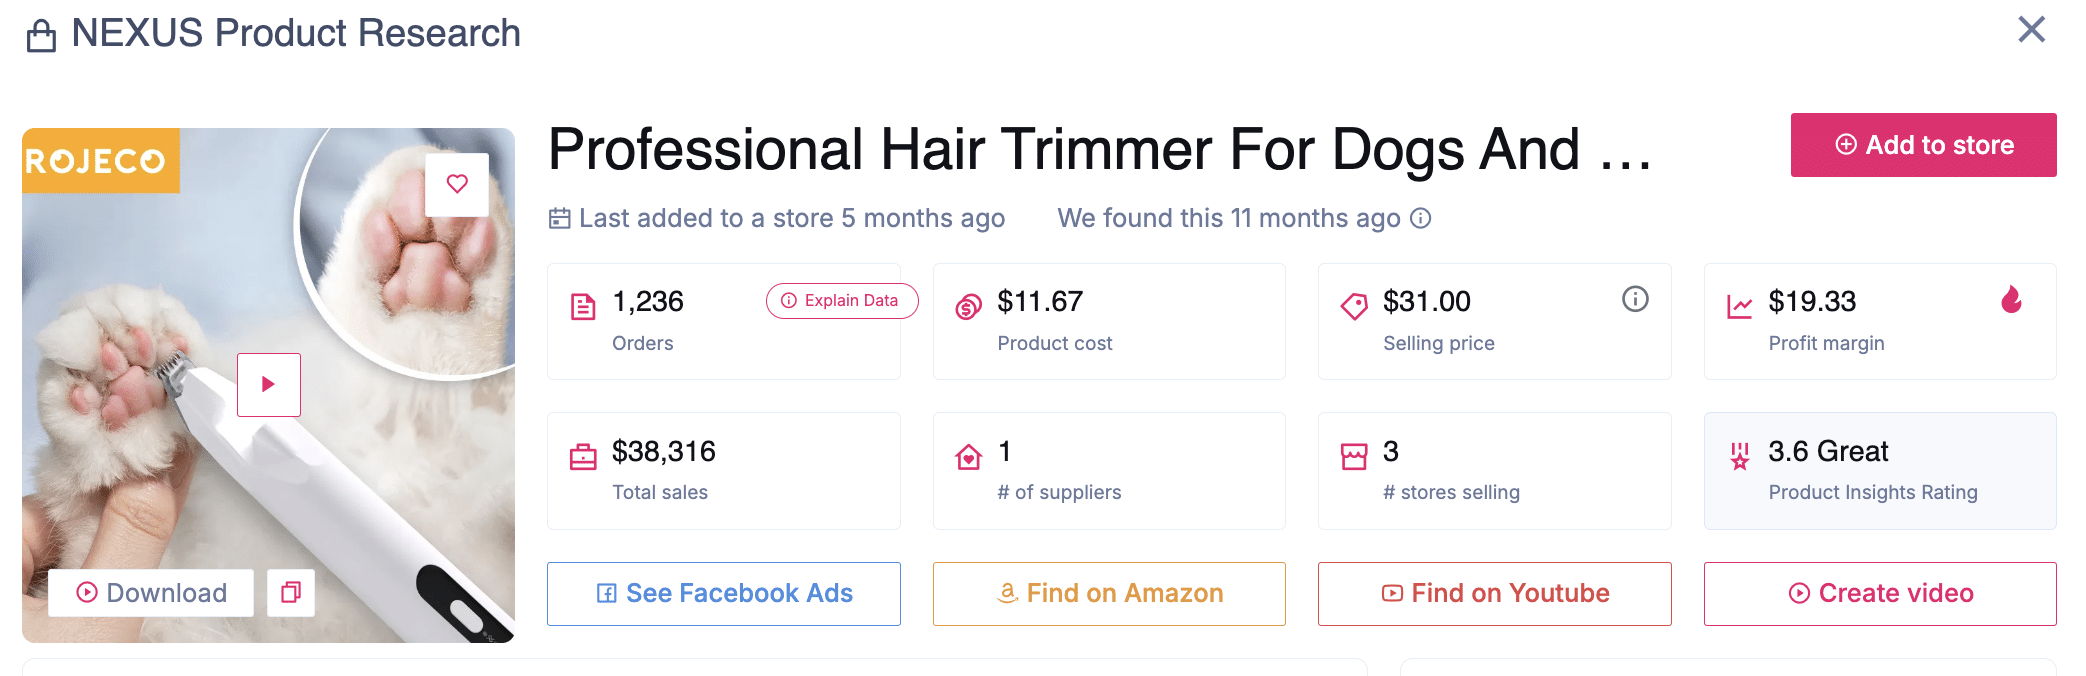The width and height of the screenshot is (2086, 676).
Task: See Facebook Ads for this product
Action: 723,594
